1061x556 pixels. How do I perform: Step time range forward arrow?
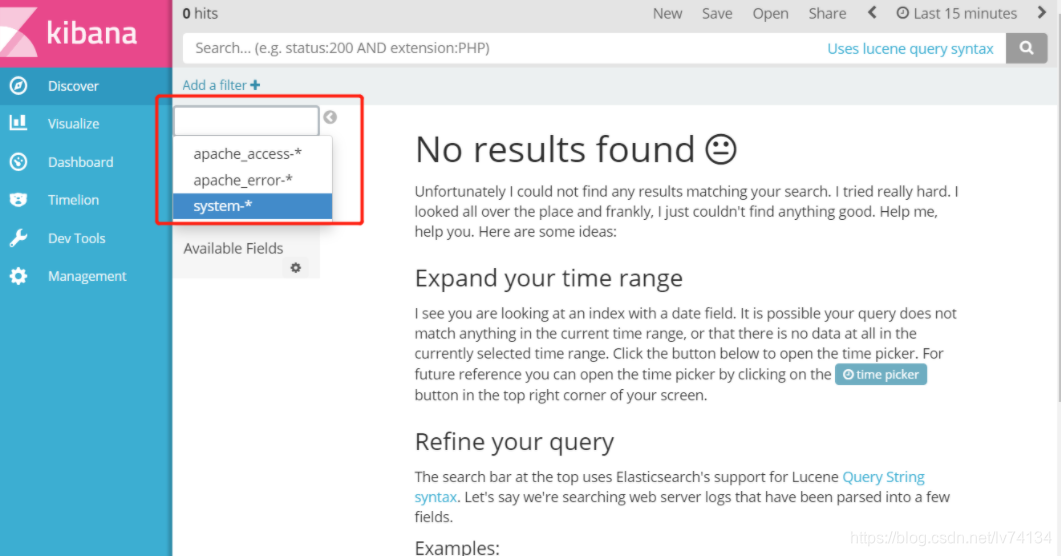[1042, 13]
